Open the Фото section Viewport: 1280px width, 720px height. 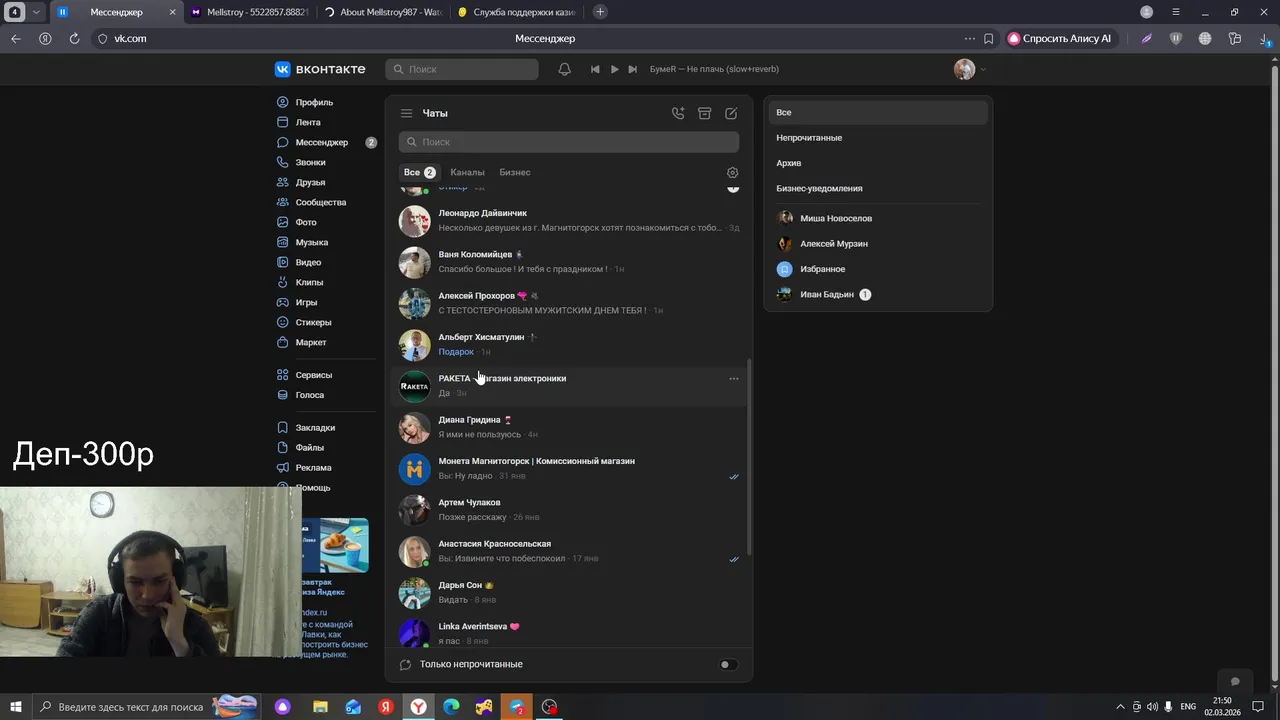(305, 222)
